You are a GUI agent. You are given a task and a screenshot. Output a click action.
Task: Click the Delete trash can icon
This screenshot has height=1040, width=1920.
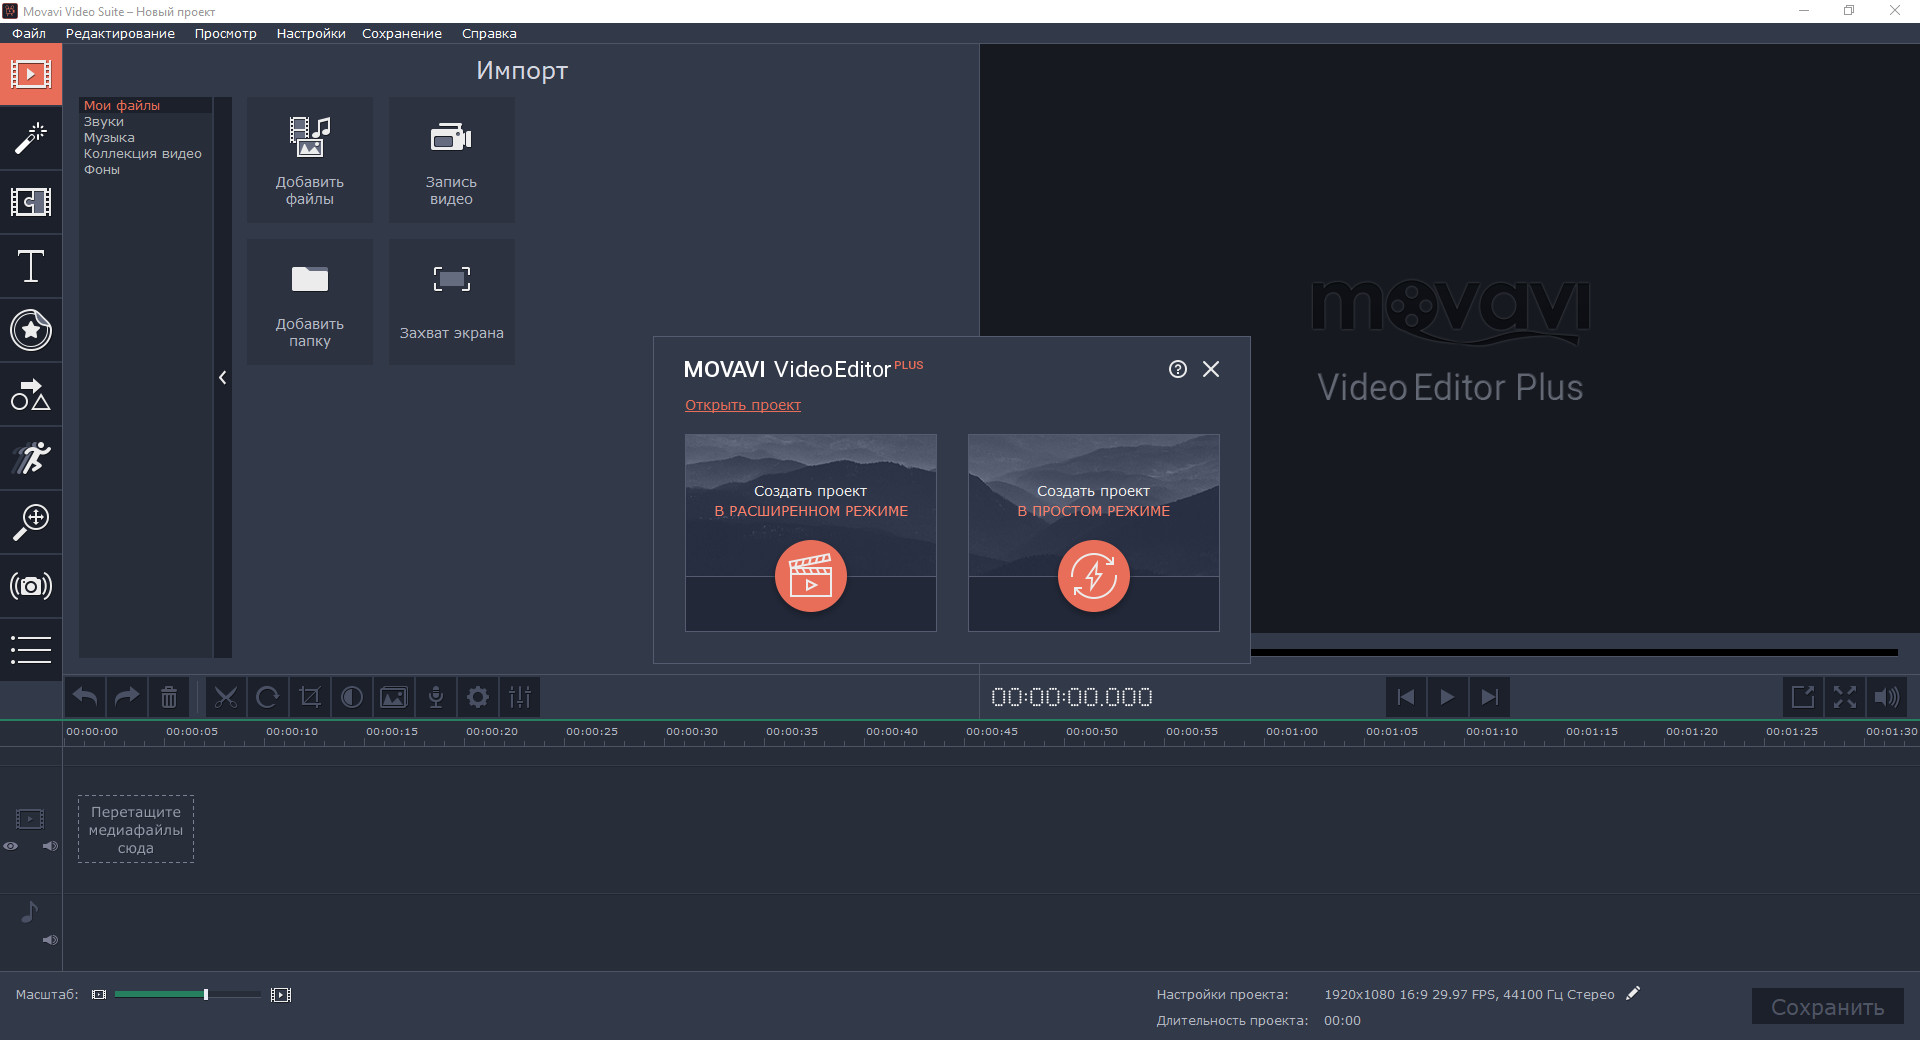pos(169,697)
